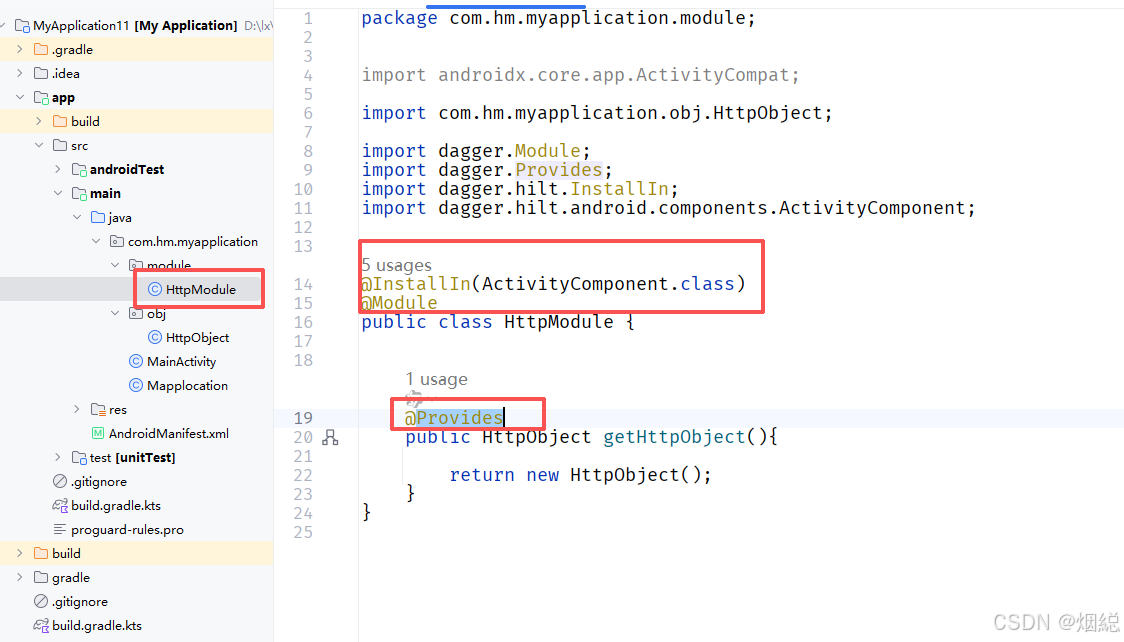Collapse the app module node

(x=20, y=97)
